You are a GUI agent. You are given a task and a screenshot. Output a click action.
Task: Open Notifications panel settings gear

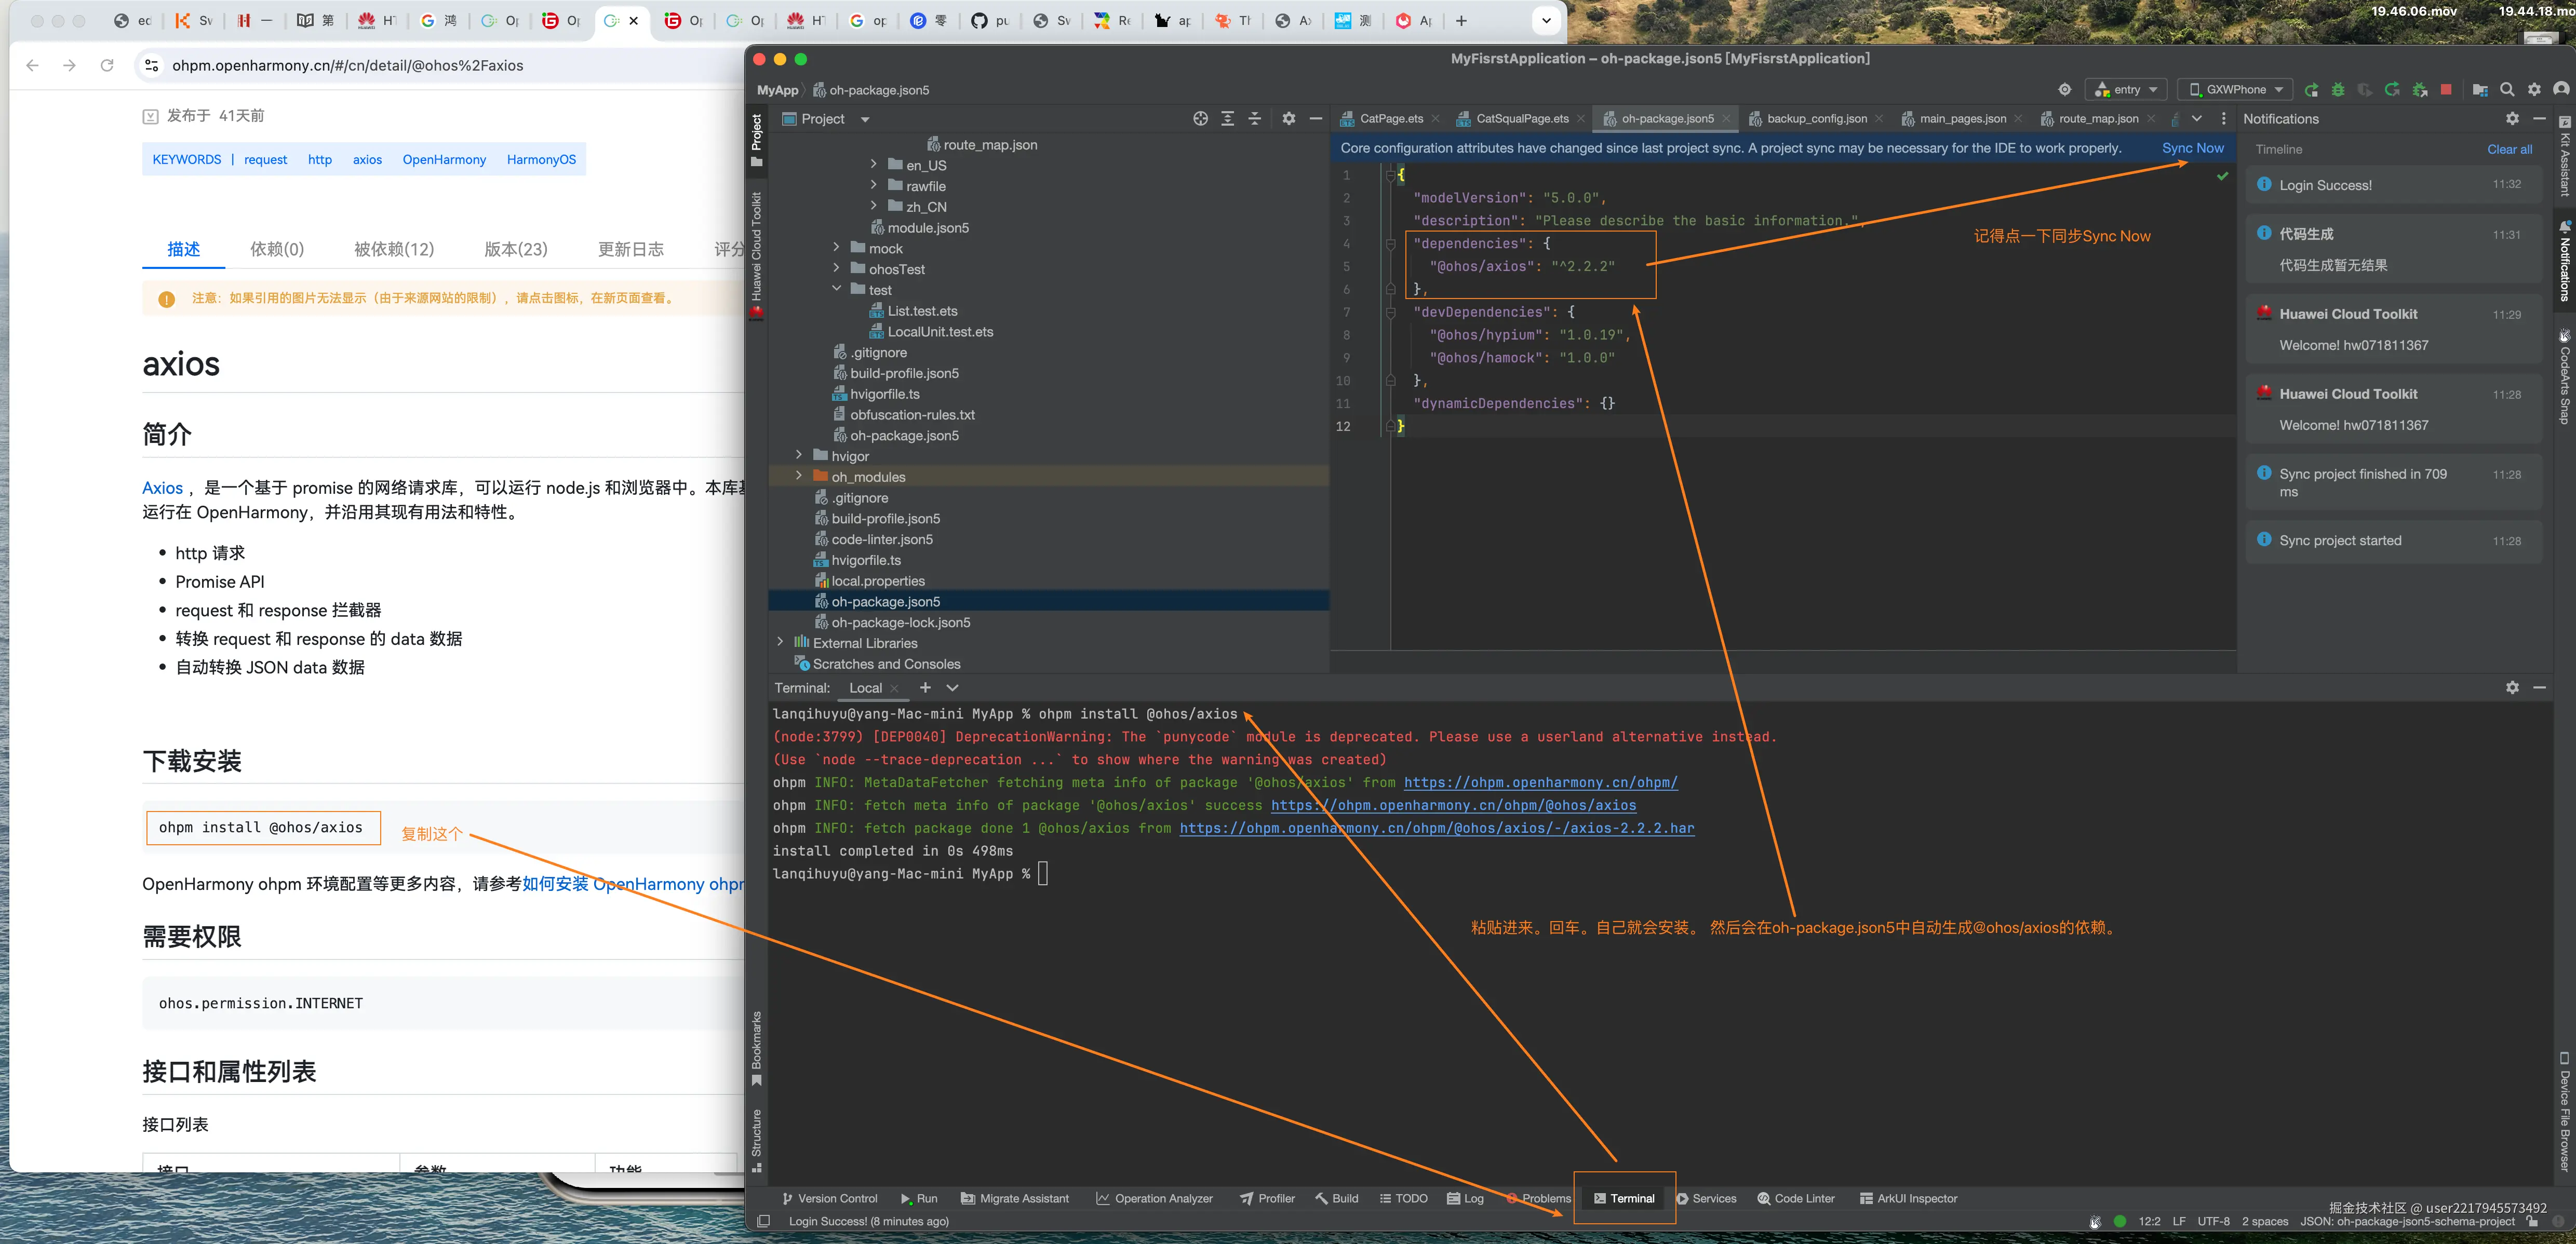[x=2511, y=119]
